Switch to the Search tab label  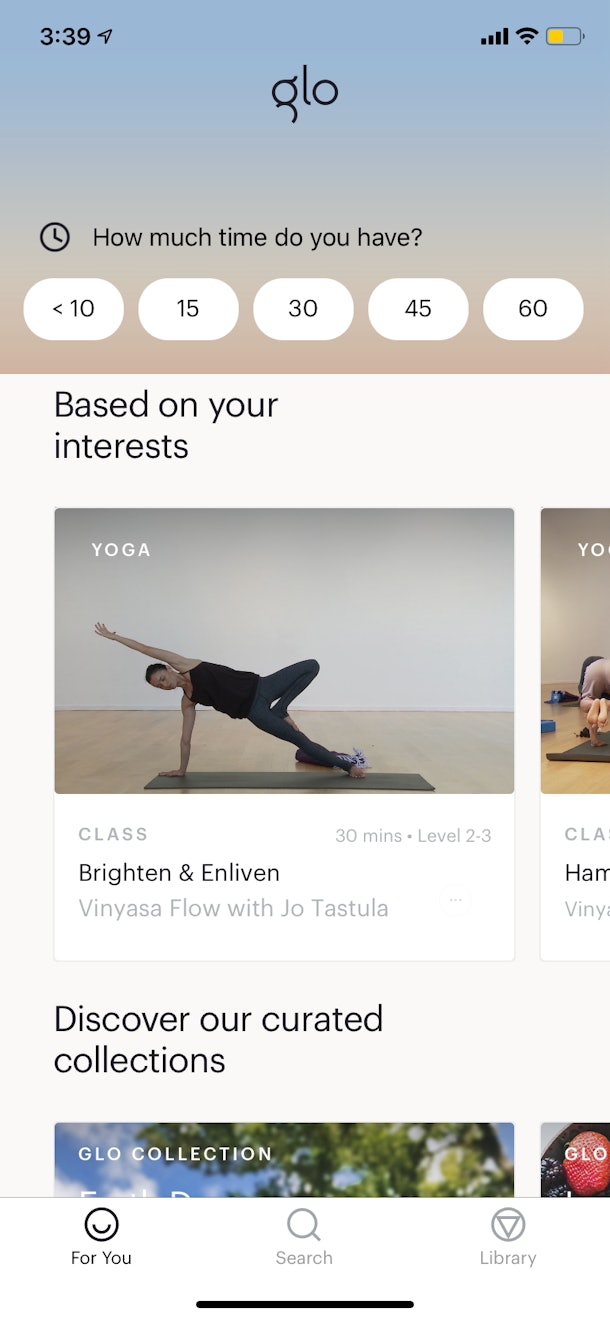click(x=304, y=1258)
